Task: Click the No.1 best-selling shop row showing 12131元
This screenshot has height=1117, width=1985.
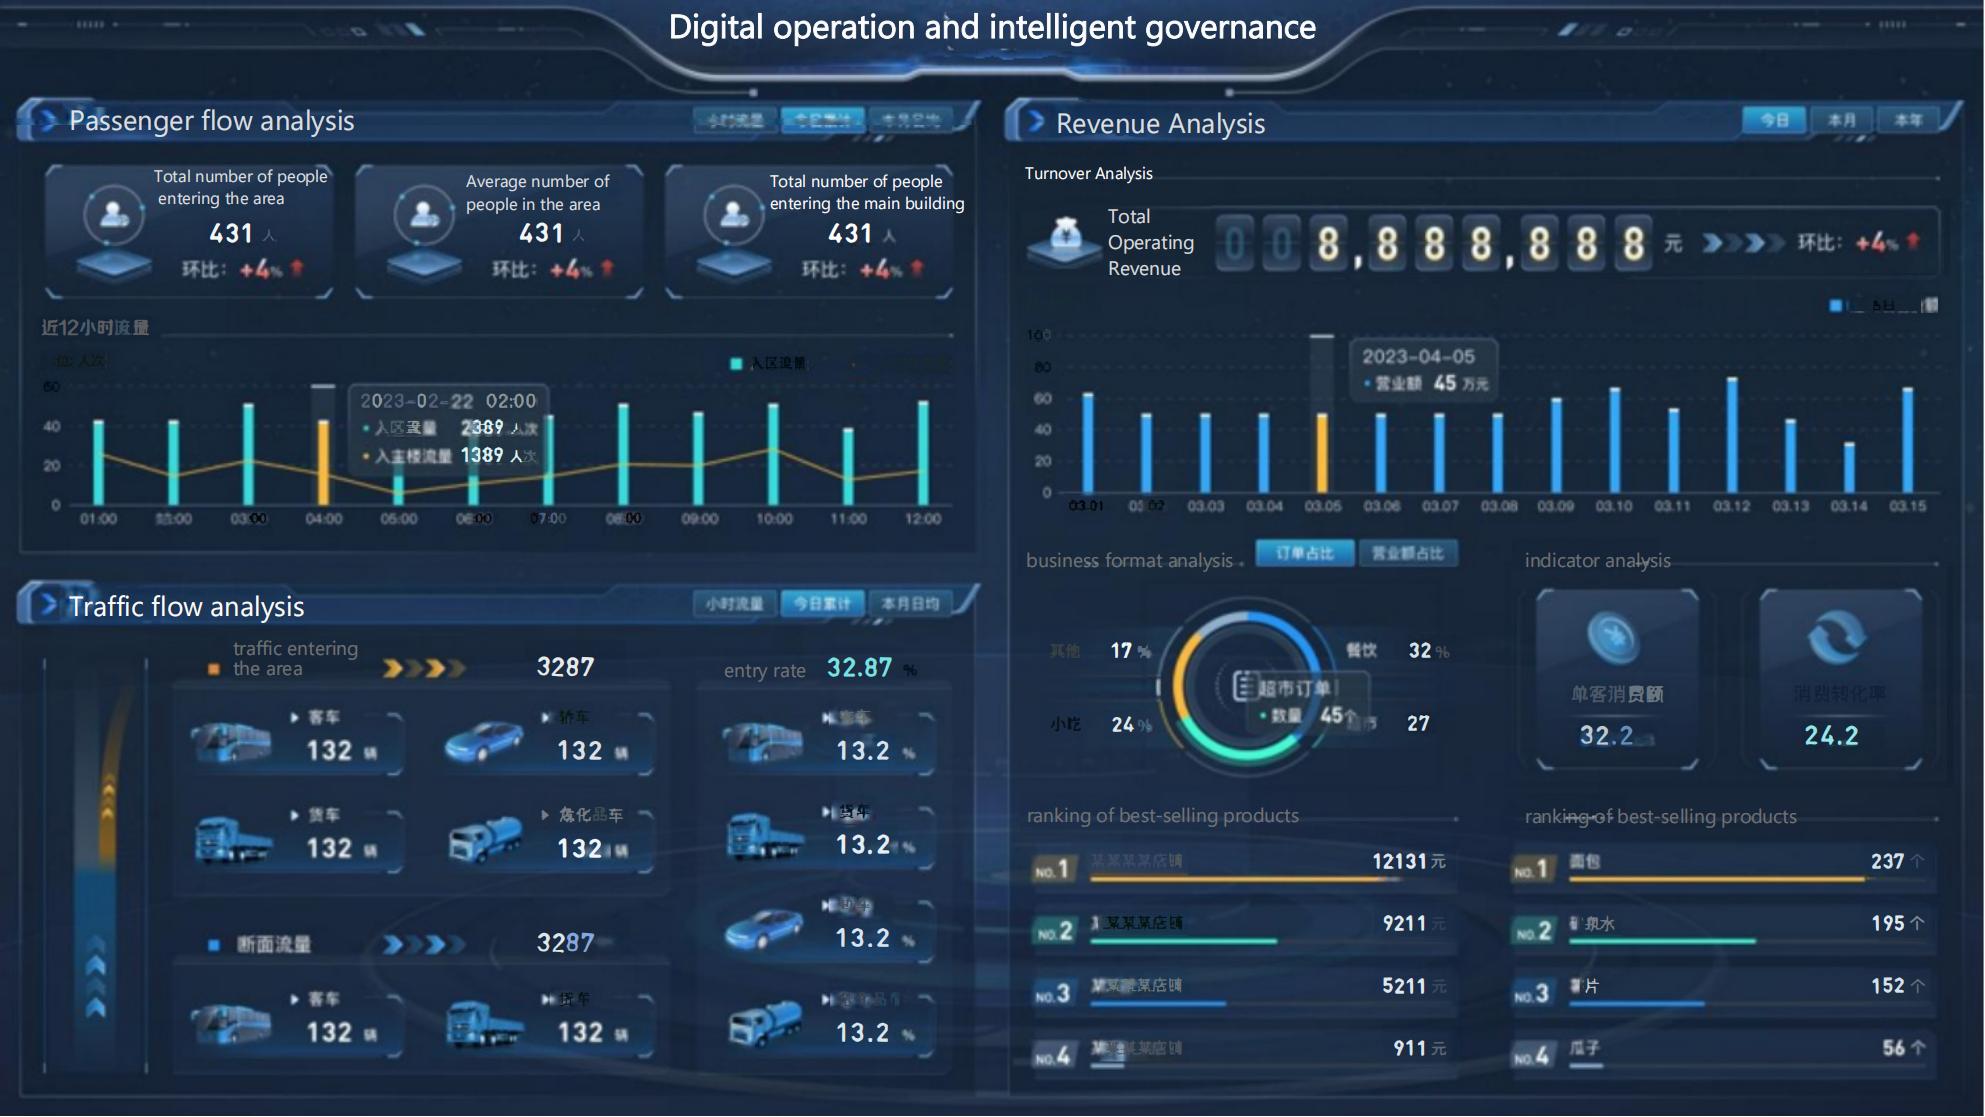Action: tap(1240, 866)
